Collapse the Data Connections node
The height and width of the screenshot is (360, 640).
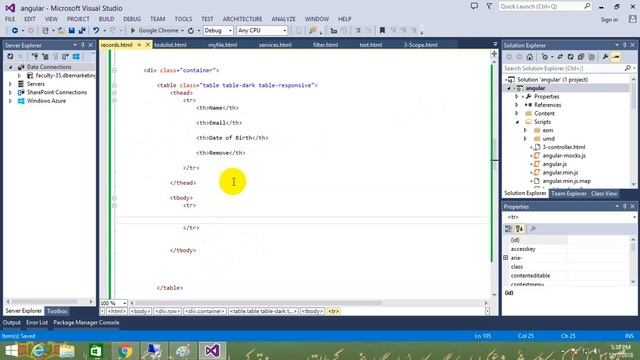(x=10, y=67)
